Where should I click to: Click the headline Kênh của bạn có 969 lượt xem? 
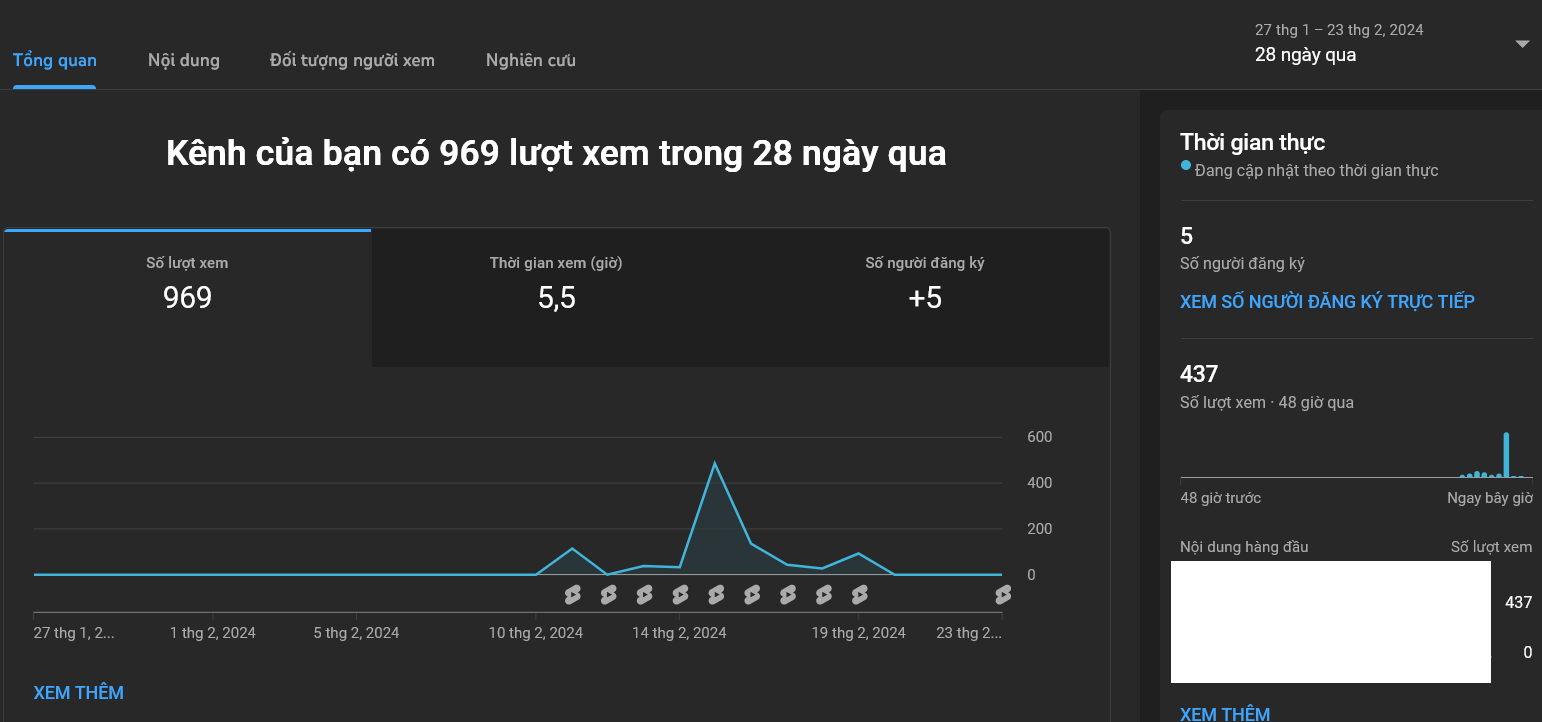[x=556, y=154]
